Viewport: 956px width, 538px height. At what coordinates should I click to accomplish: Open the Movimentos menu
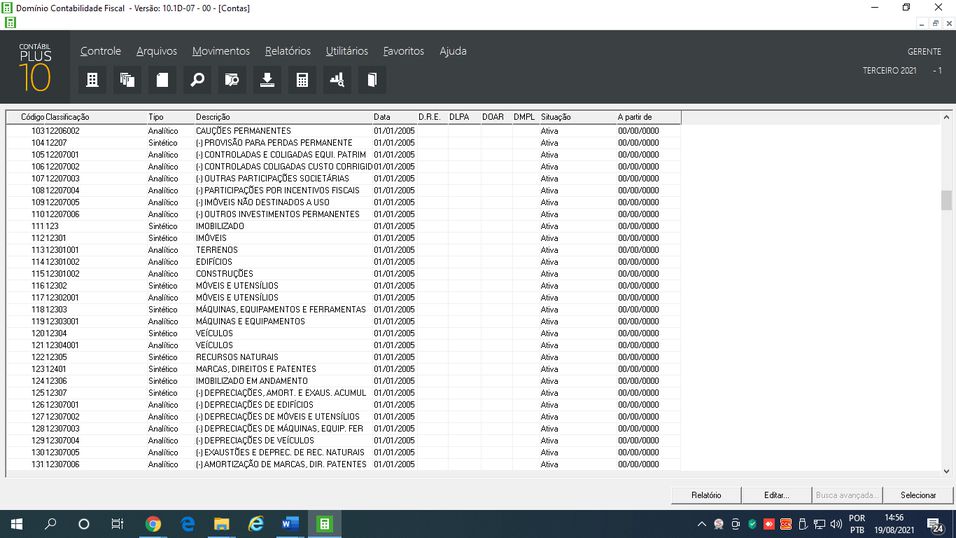pos(221,51)
